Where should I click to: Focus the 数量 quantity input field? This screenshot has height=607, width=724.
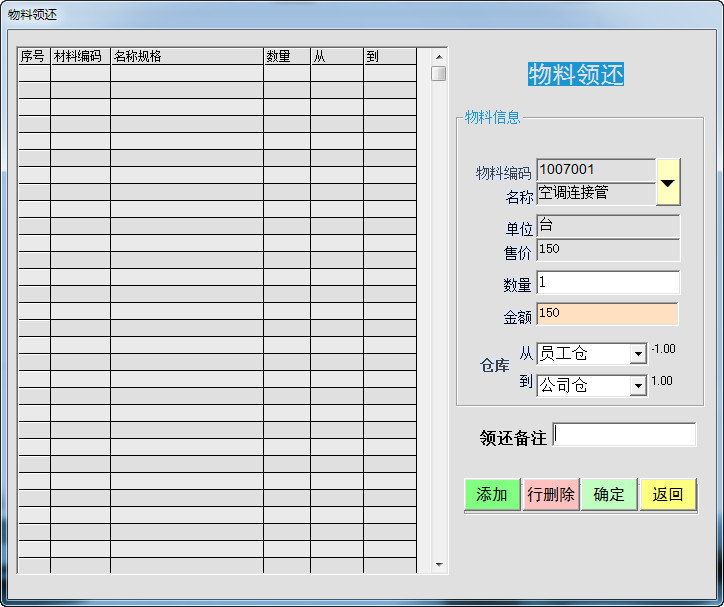pyautogui.click(x=608, y=282)
